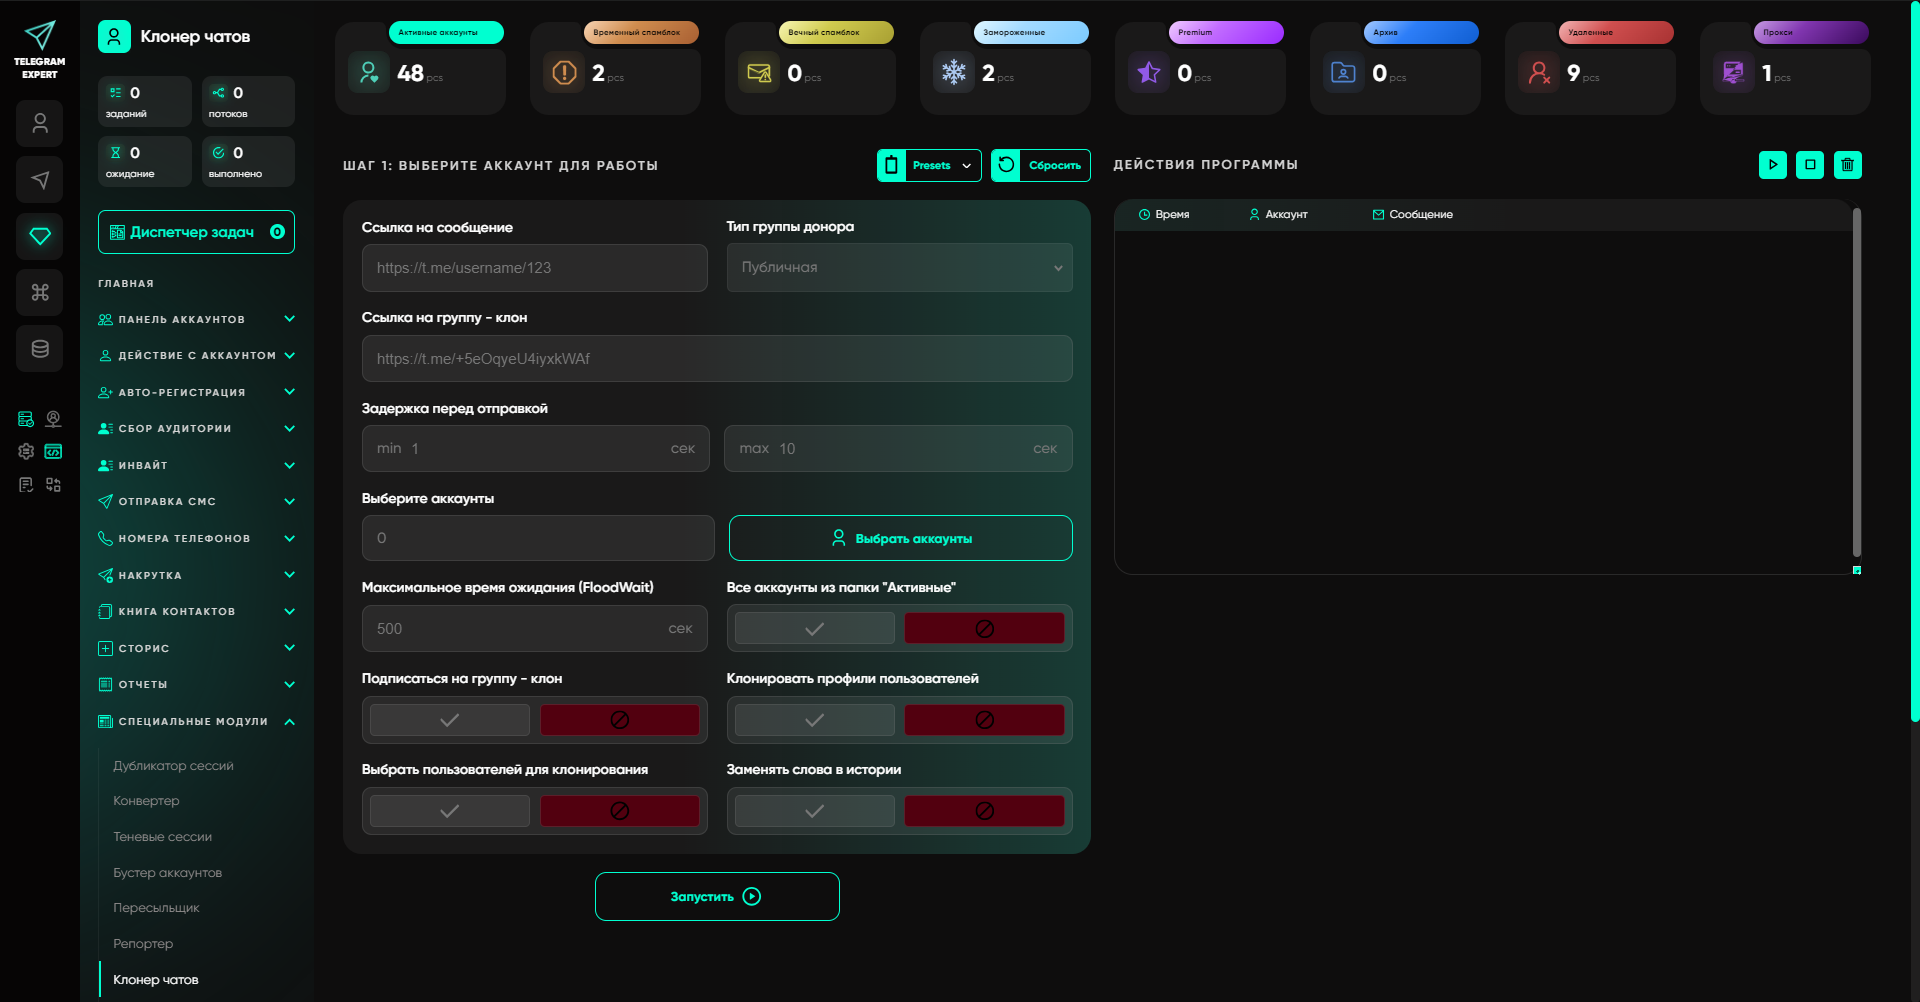Select Дубликатор сессий from submenu

pos(173,766)
